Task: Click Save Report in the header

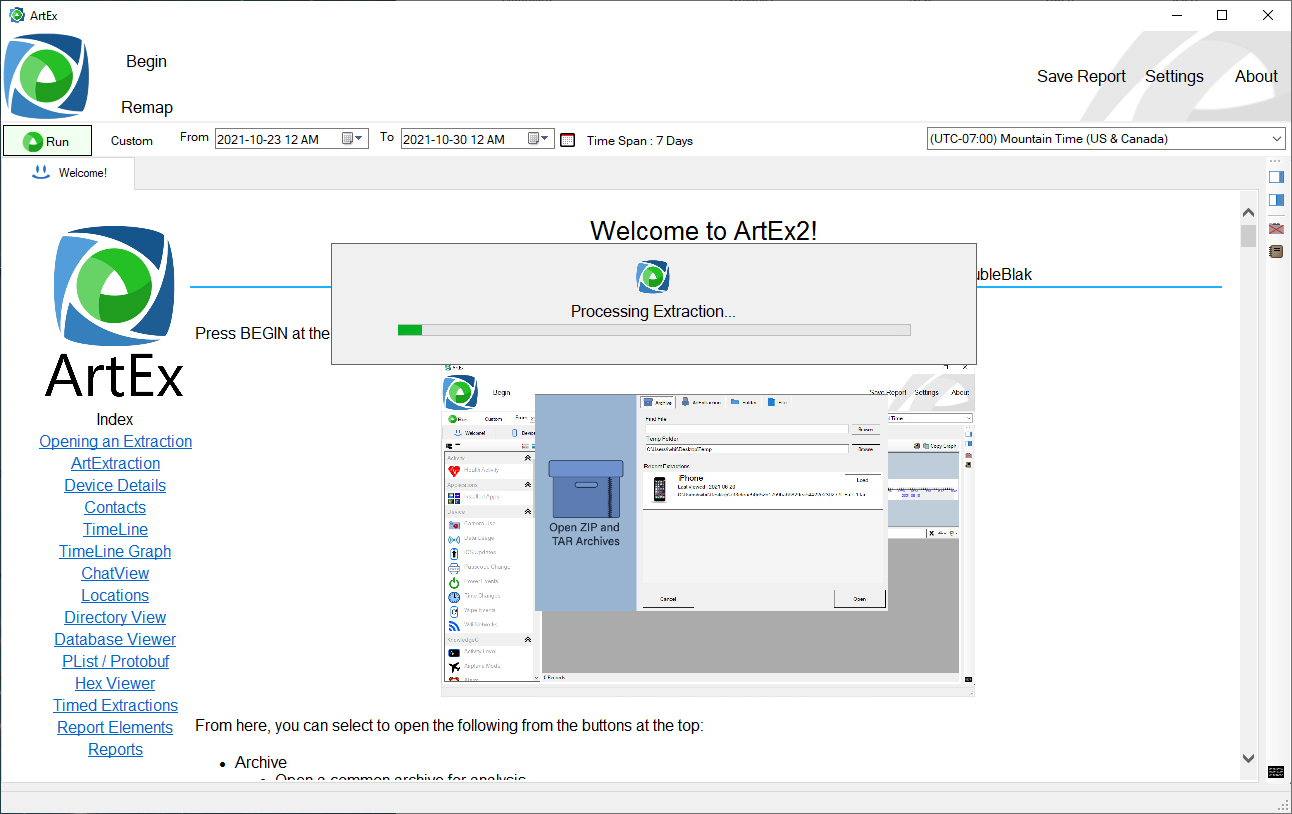Action: pos(1081,77)
